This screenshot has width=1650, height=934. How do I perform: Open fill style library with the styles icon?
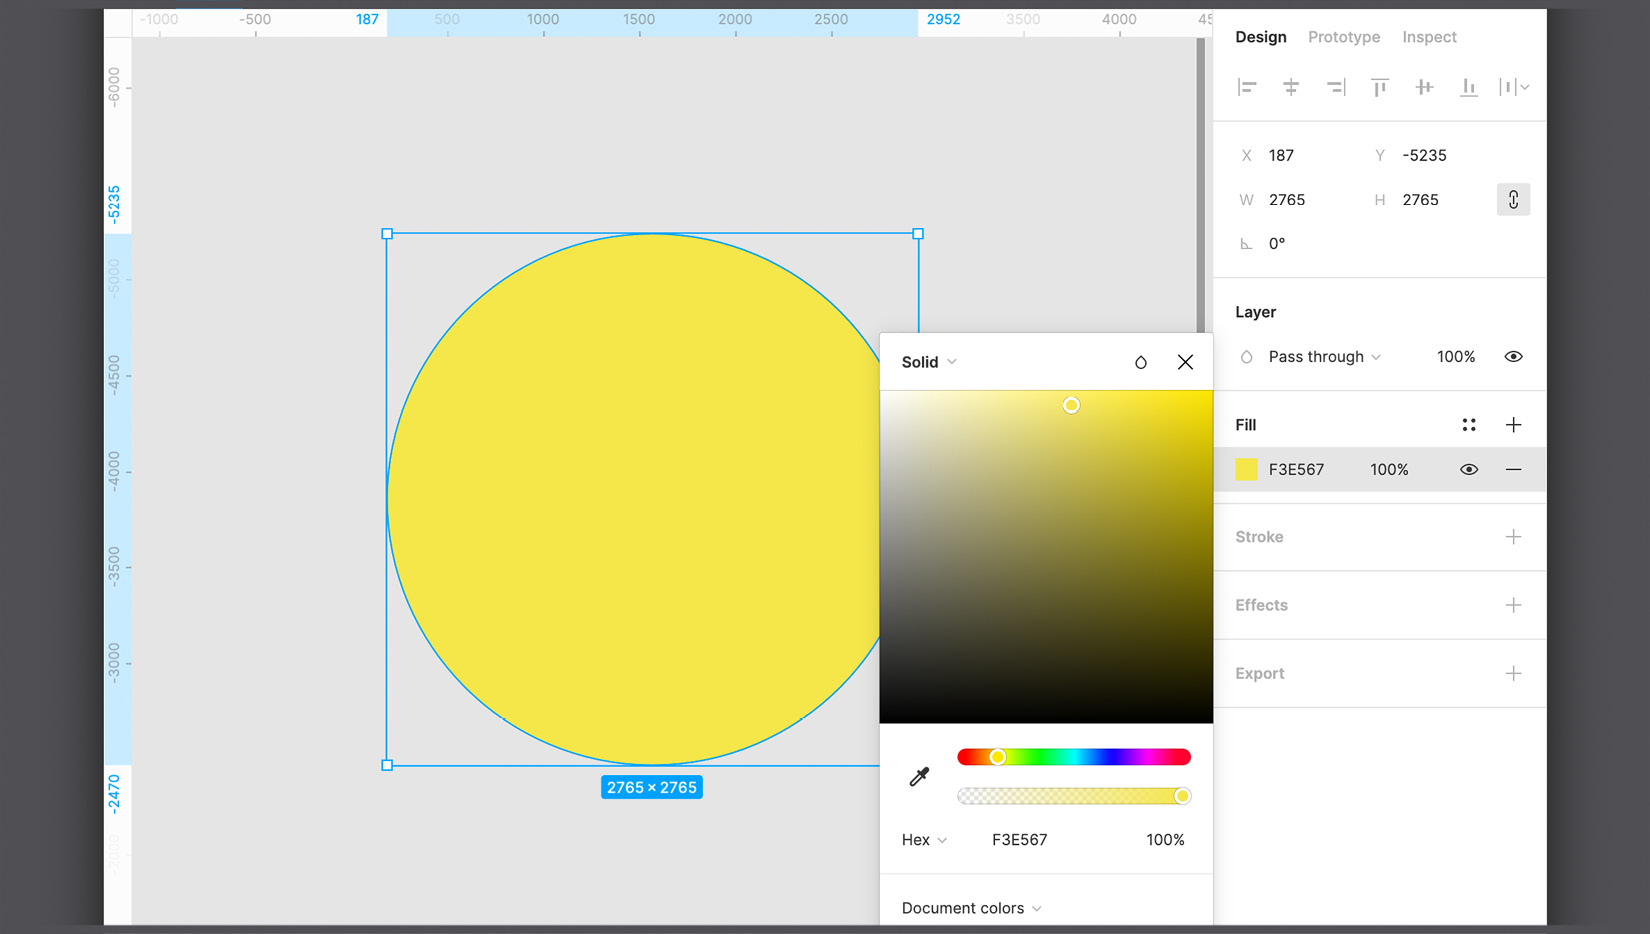[1468, 424]
